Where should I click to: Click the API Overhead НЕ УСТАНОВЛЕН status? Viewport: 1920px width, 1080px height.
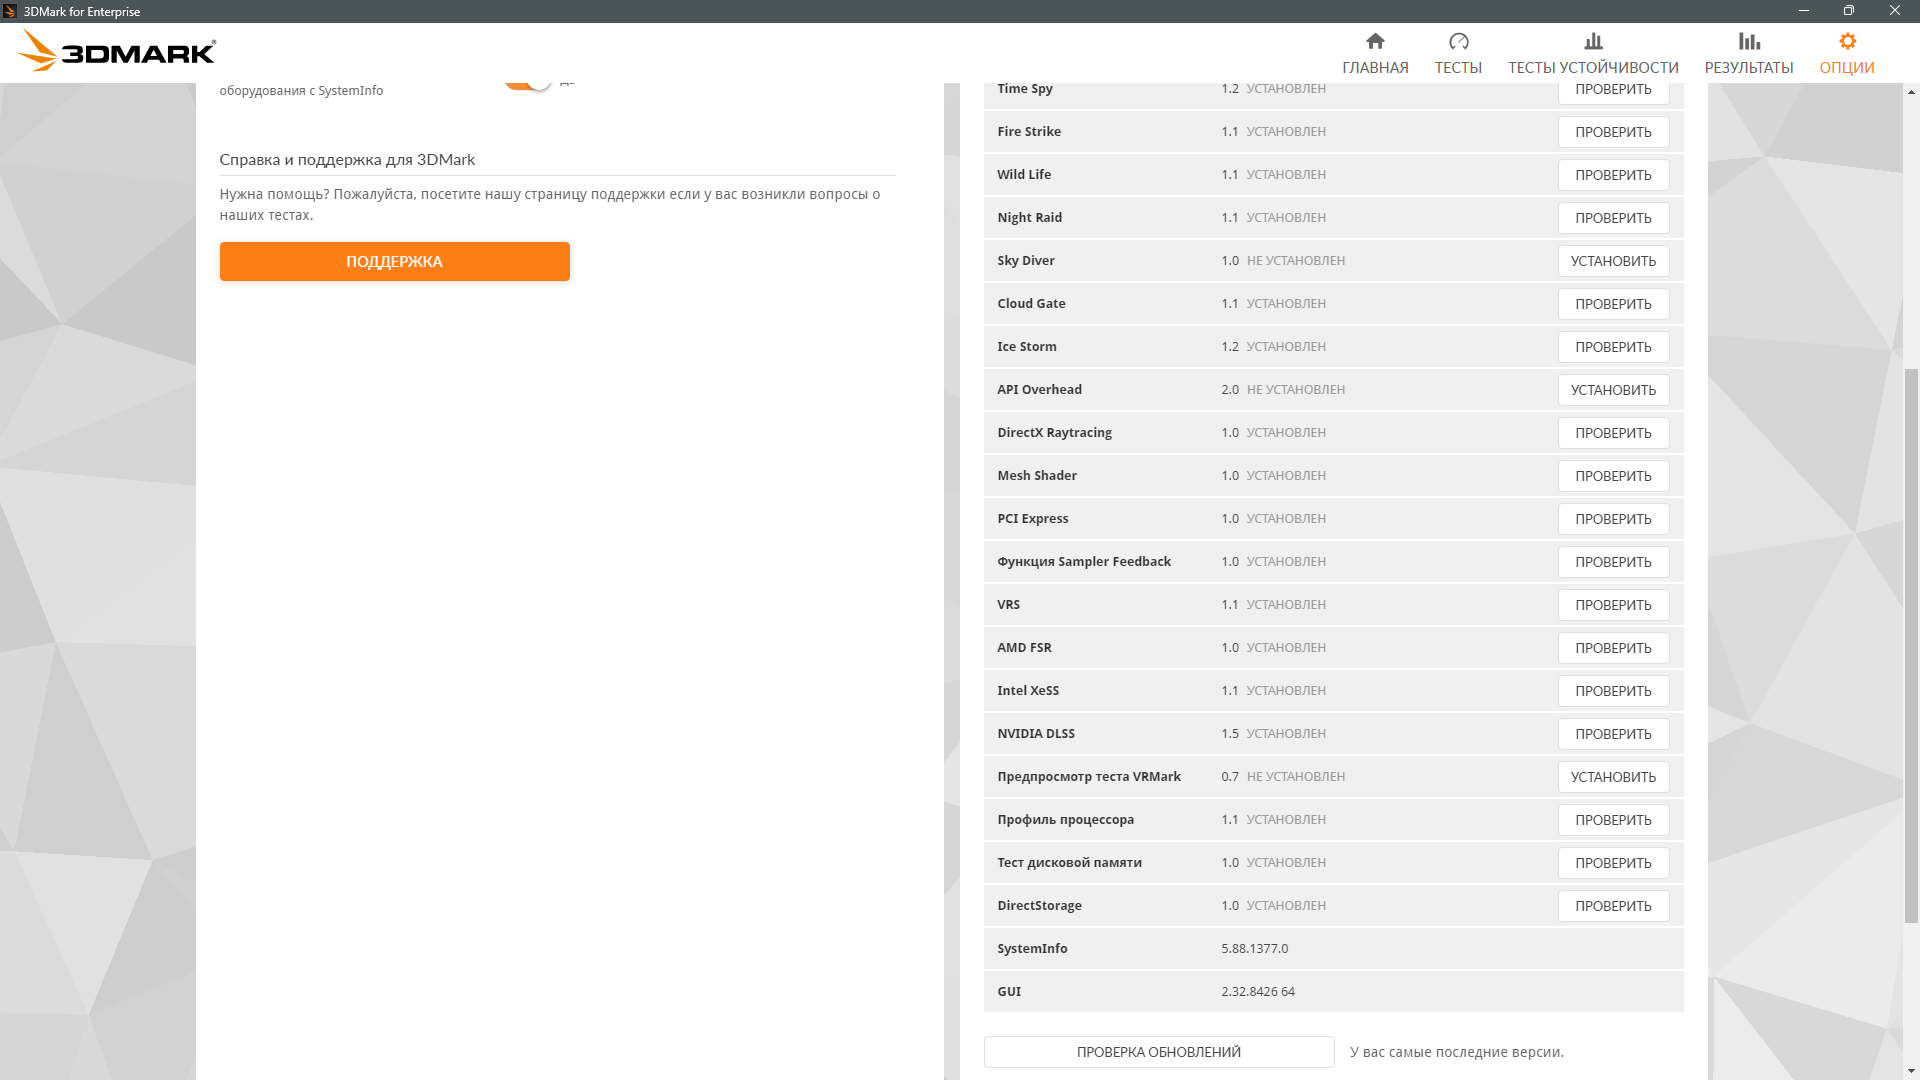pyautogui.click(x=1295, y=389)
